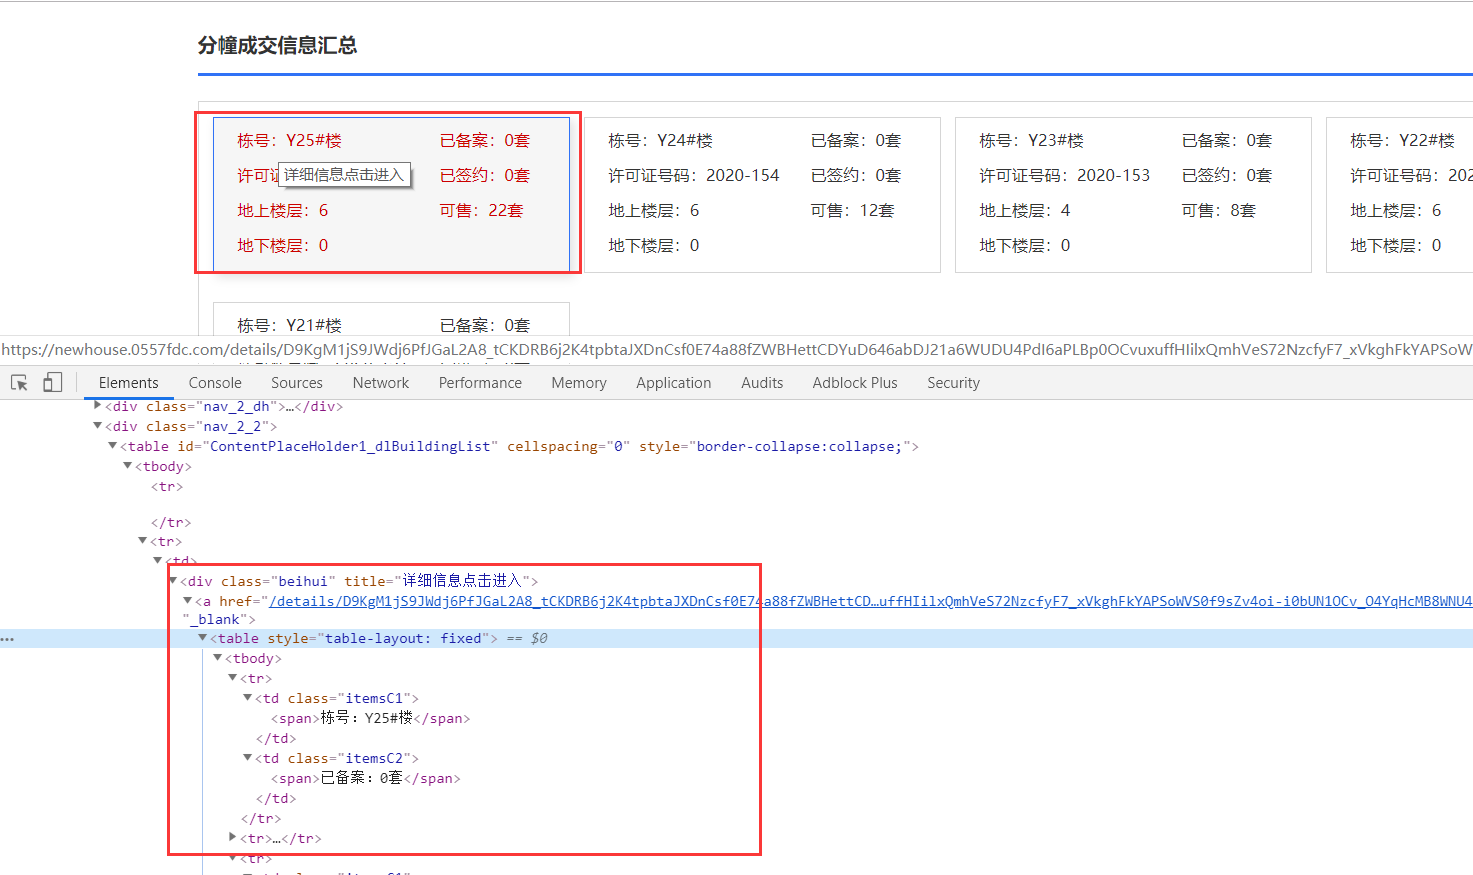This screenshot has height=875, width=1473.
Task: Click 已签约：0套 in Y24 card
Action: [855, 175]
